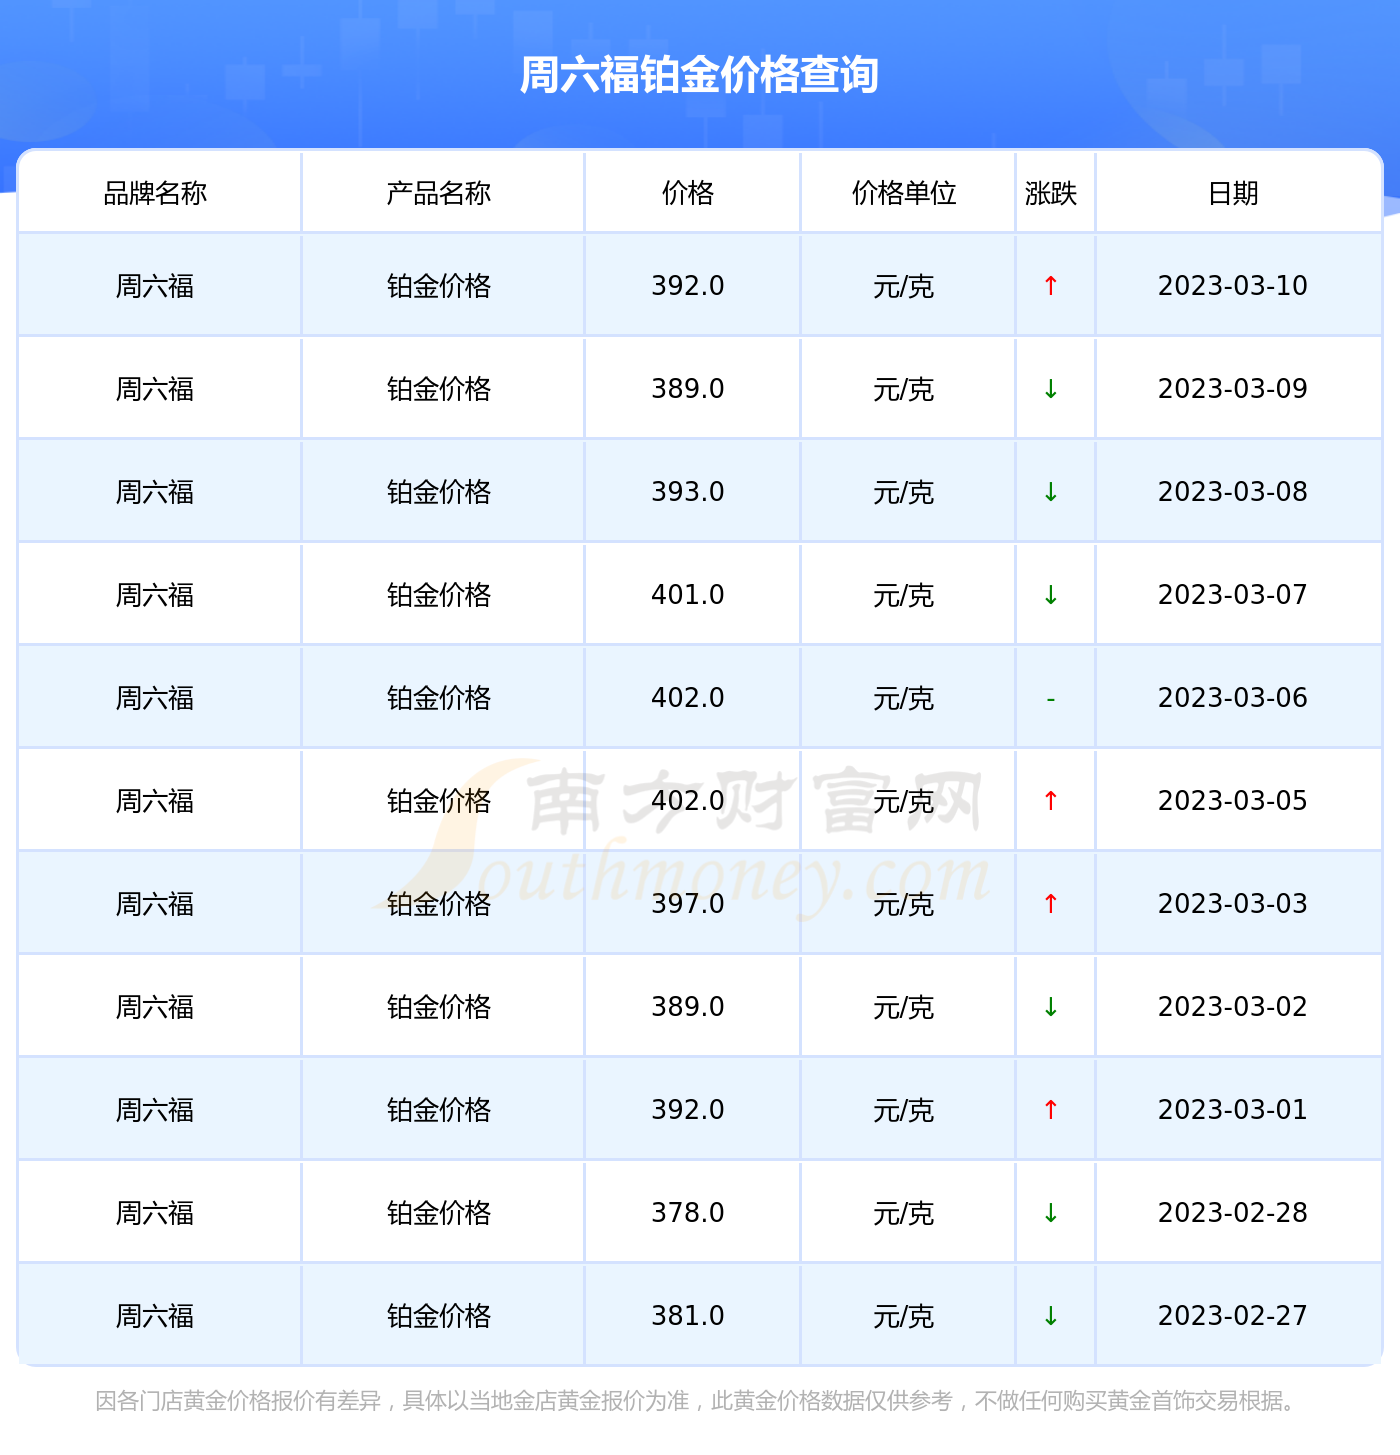
Task: Click the green down arrow for 2023-02-27
Action: pyautogui.click(x=1050, y=1316)
